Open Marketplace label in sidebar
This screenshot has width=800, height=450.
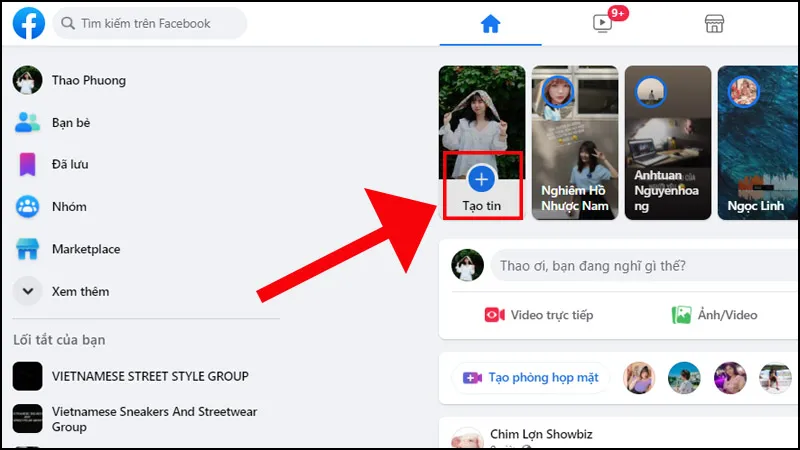coord(86,249)
